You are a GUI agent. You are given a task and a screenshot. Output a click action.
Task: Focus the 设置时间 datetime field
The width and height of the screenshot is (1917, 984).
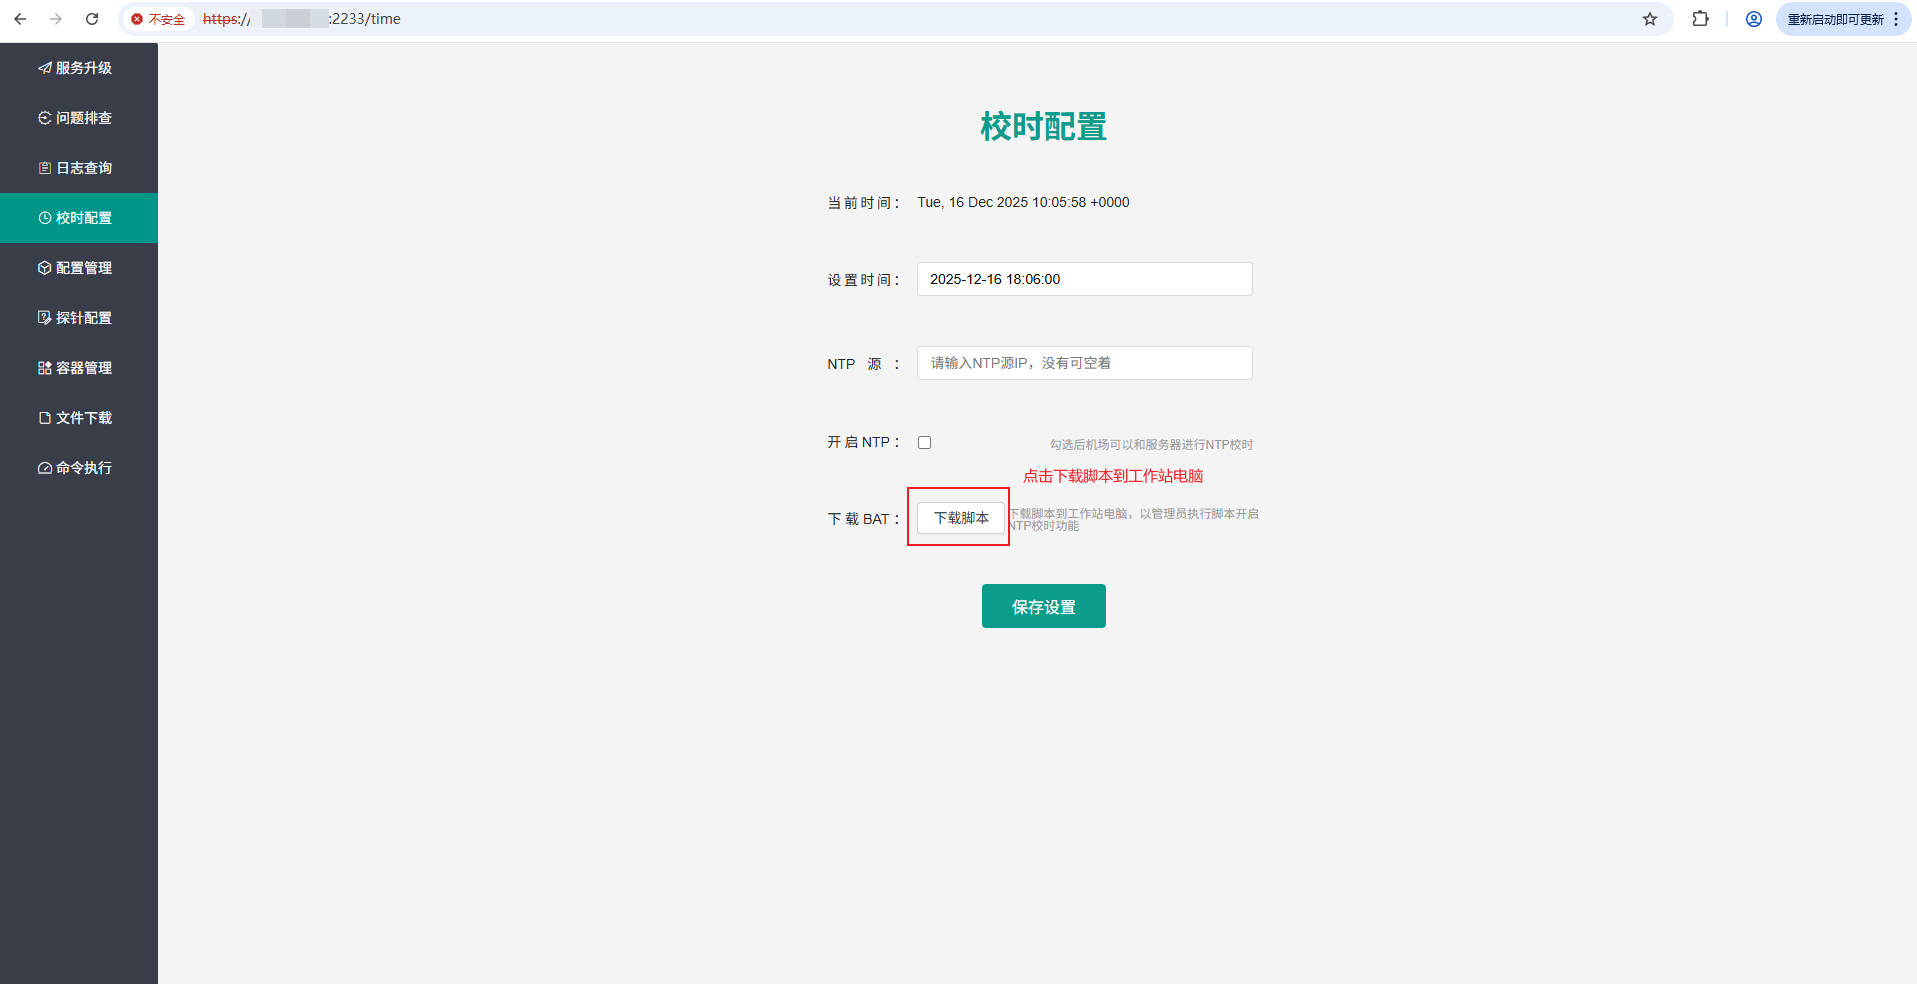1084,279
